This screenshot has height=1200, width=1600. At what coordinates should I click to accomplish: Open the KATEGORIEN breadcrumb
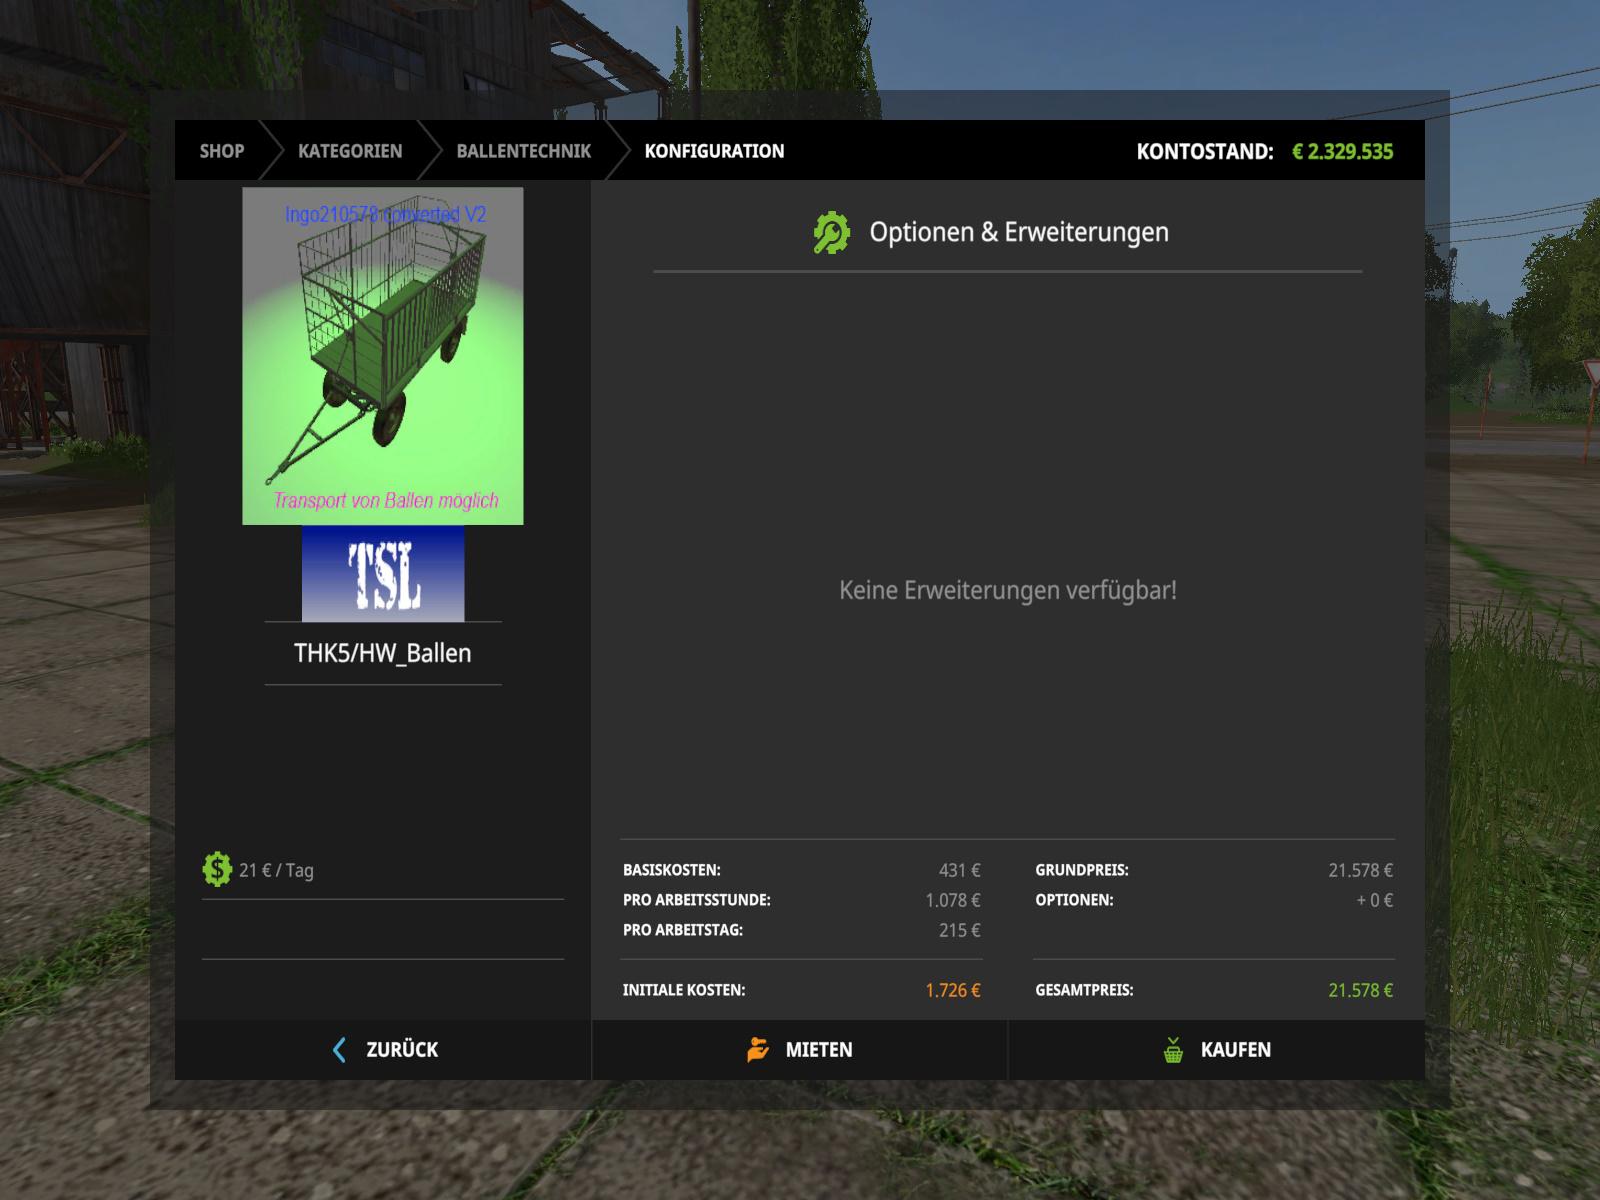350,151
